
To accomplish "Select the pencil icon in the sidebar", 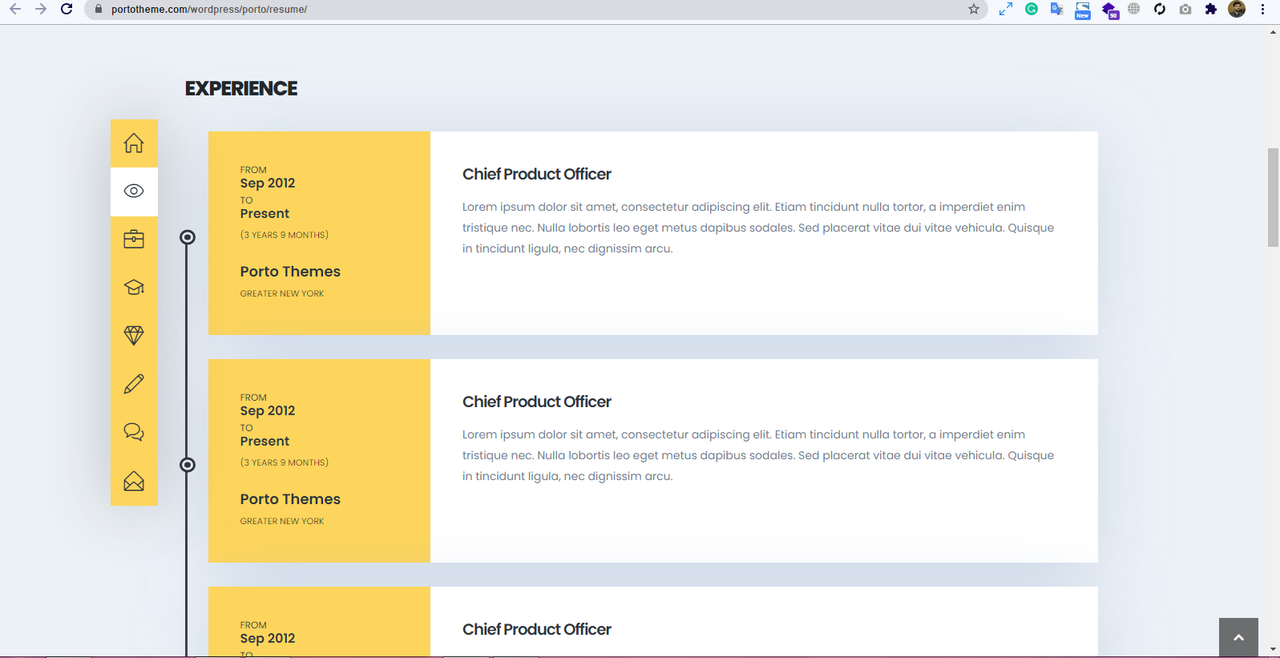I will (134, 383).
